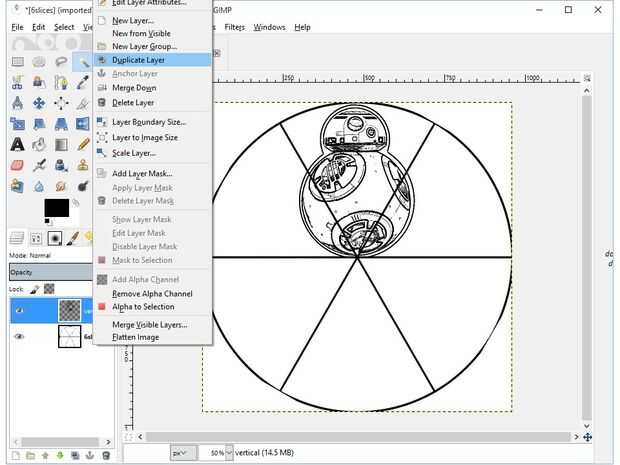Select the Alignment tool
620x465 pixels.
[x=60, y=104]
